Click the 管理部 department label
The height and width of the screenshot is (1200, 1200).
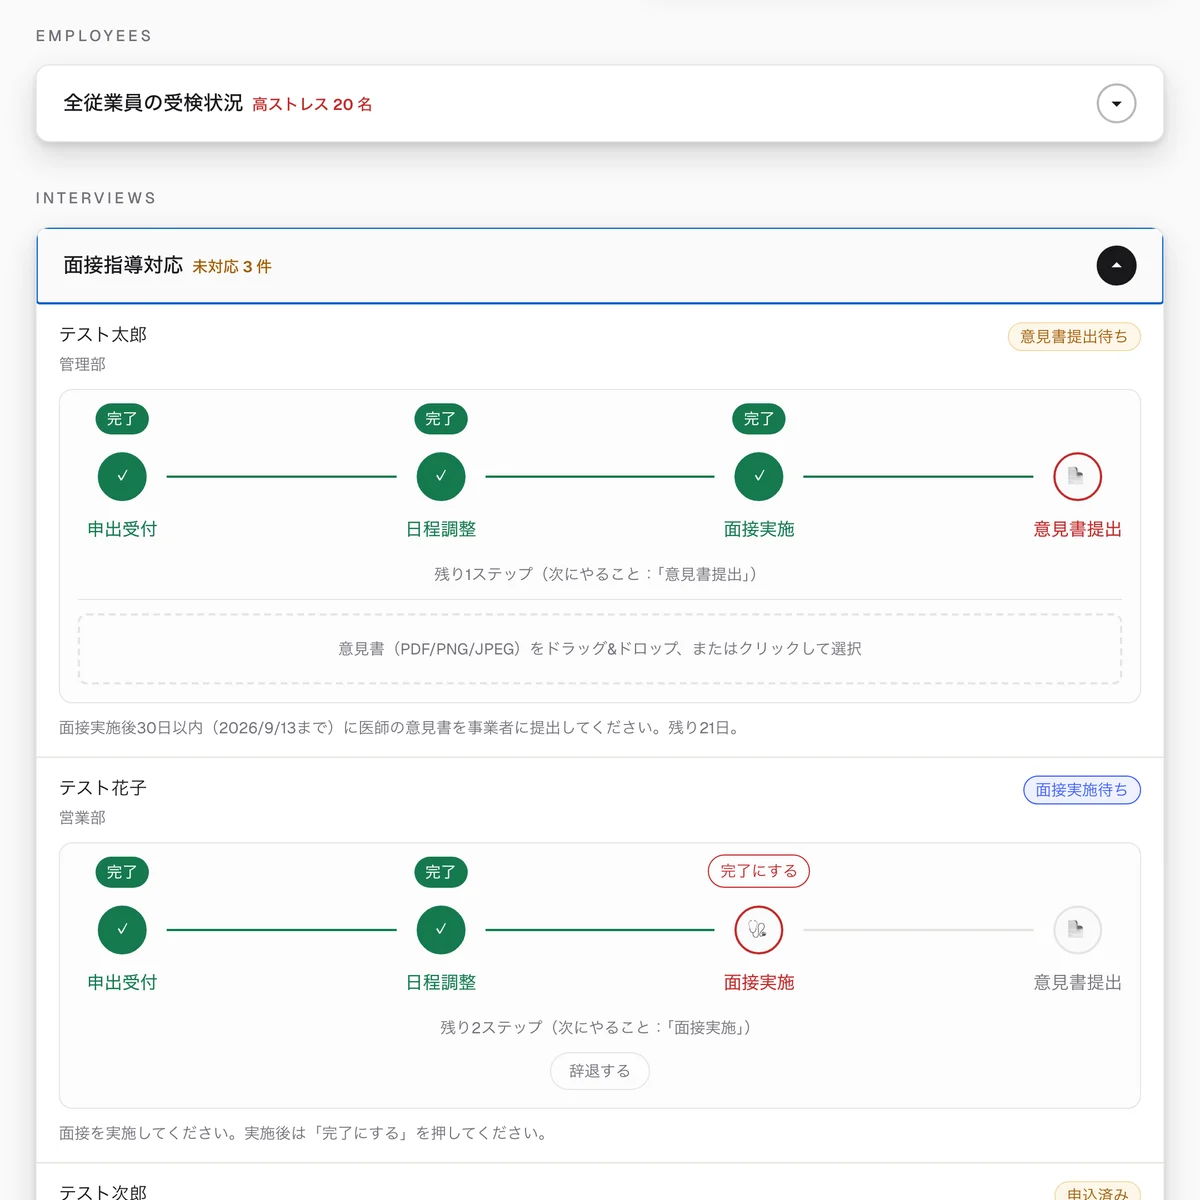pos(82,364)
